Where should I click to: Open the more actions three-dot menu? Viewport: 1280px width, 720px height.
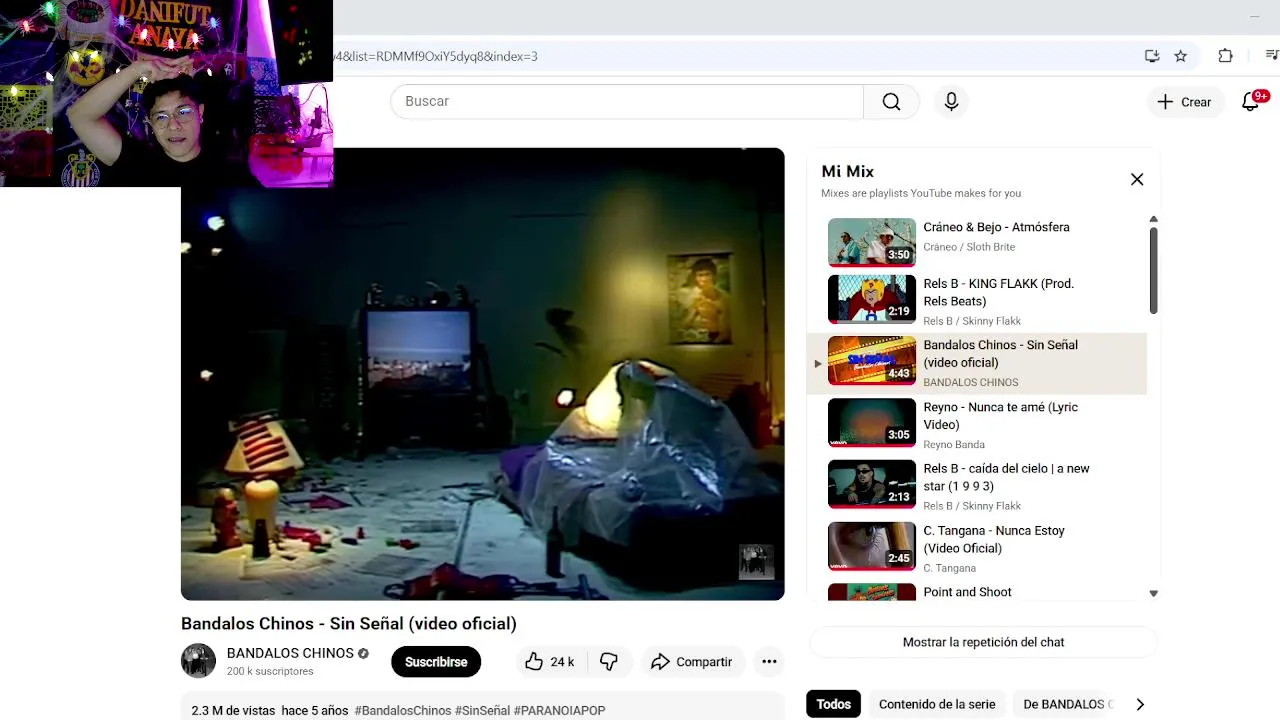769,662
